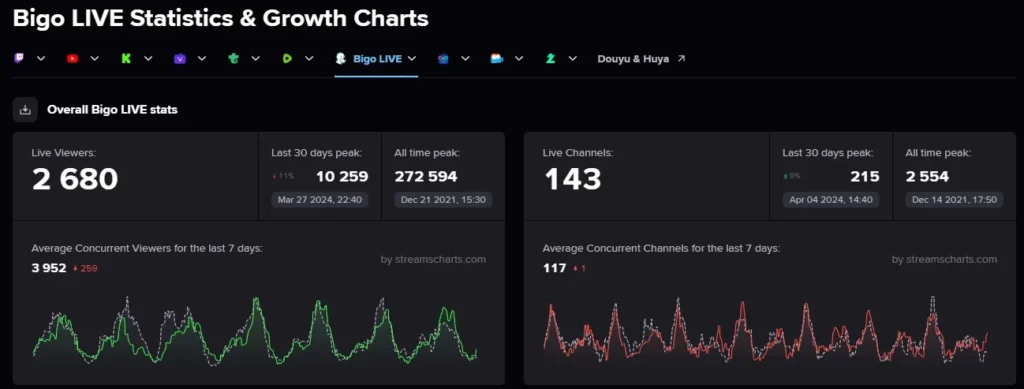Click the green 9% change indicator
Viewport: 1024px width, 389px height.
pos(792,176)
